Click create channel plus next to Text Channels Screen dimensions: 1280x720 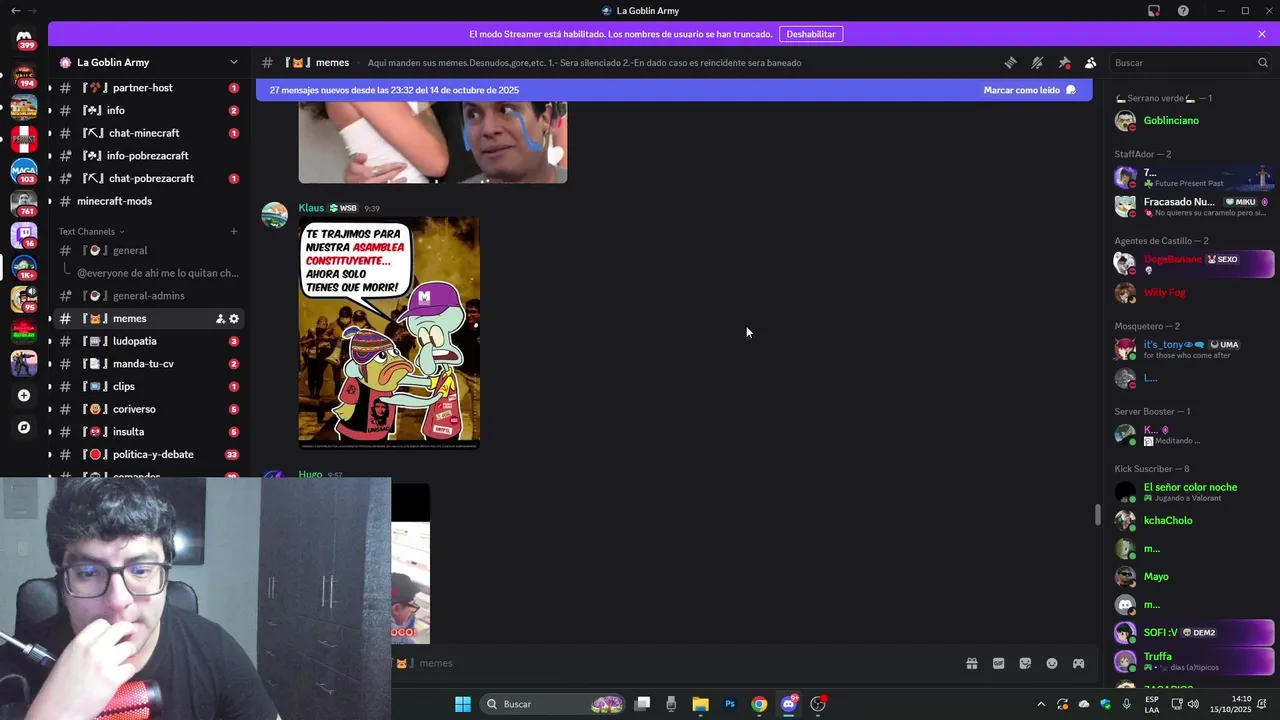(234, 231)
